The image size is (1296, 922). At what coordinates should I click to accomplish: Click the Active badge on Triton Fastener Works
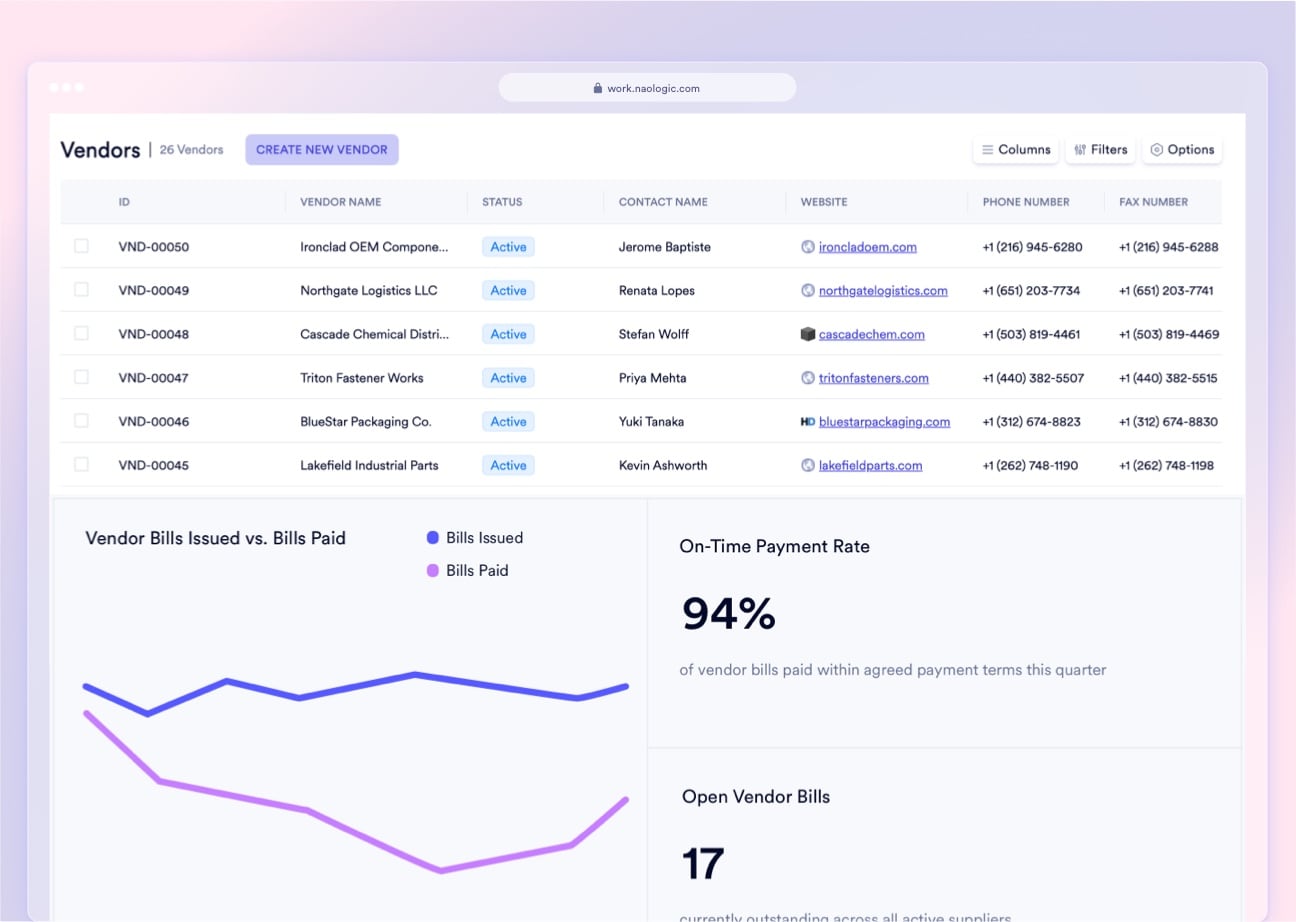(x=507, y=378)
